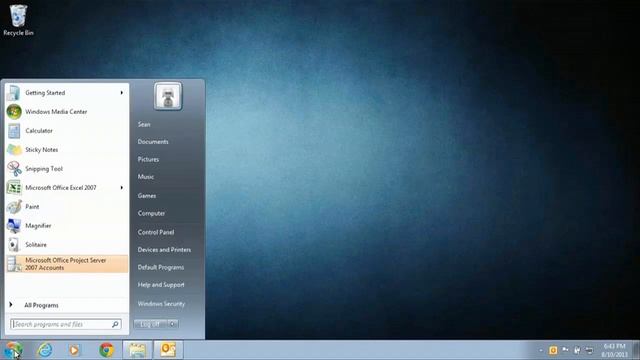Click the search magnifier icon
Image resolution: width=640 pixels, height=360 pixels.
coord(115,324)
